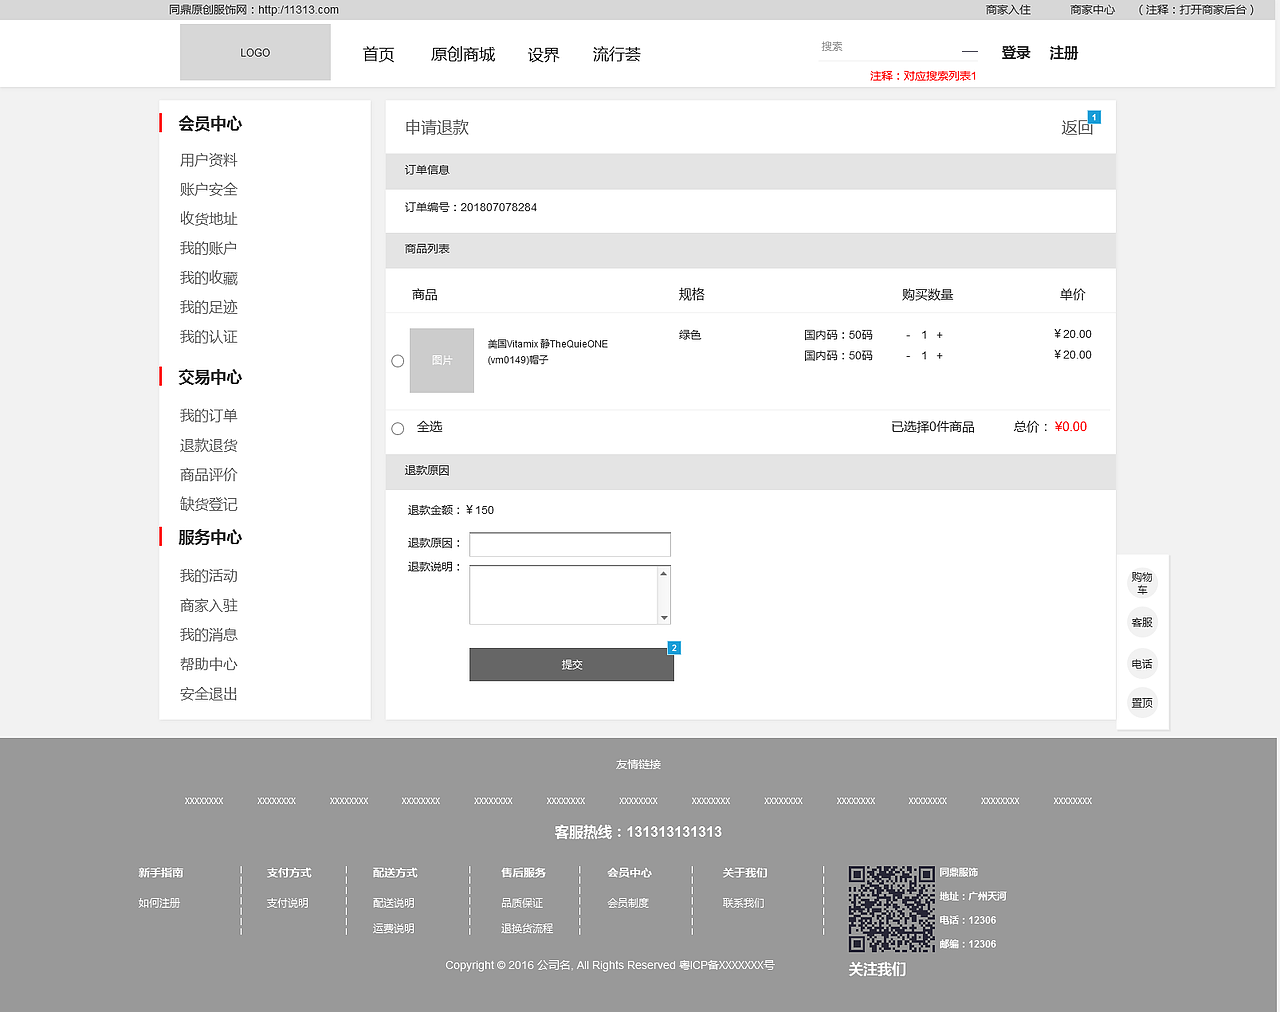Open 我的消息 in sidebar
The image size is (1280, 1012).
209,635
